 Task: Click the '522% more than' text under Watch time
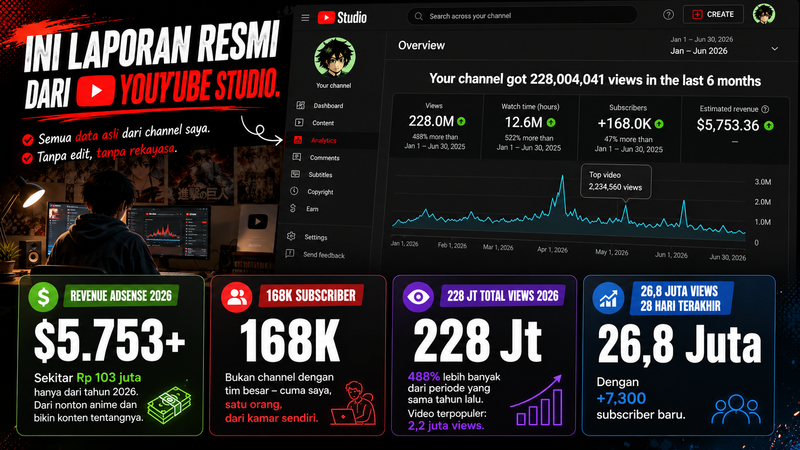click(x=529, y=138)
